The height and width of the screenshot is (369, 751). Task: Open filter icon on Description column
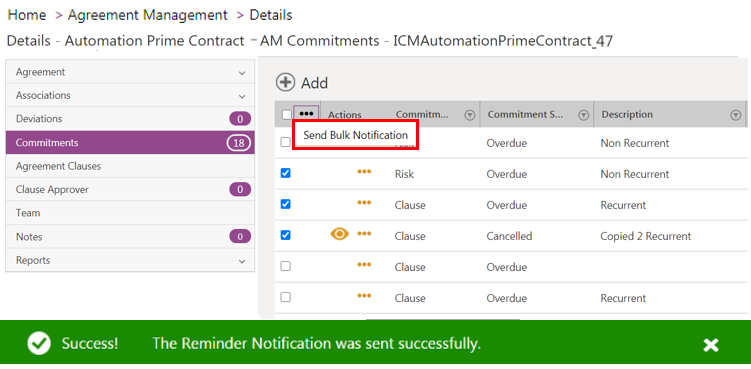[x=736, y=115]
